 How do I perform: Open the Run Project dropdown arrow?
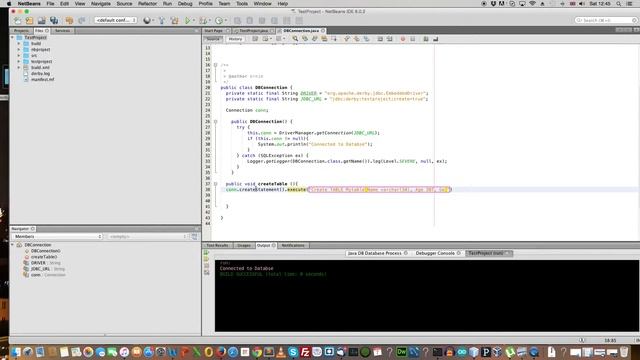tap(194, 20)
